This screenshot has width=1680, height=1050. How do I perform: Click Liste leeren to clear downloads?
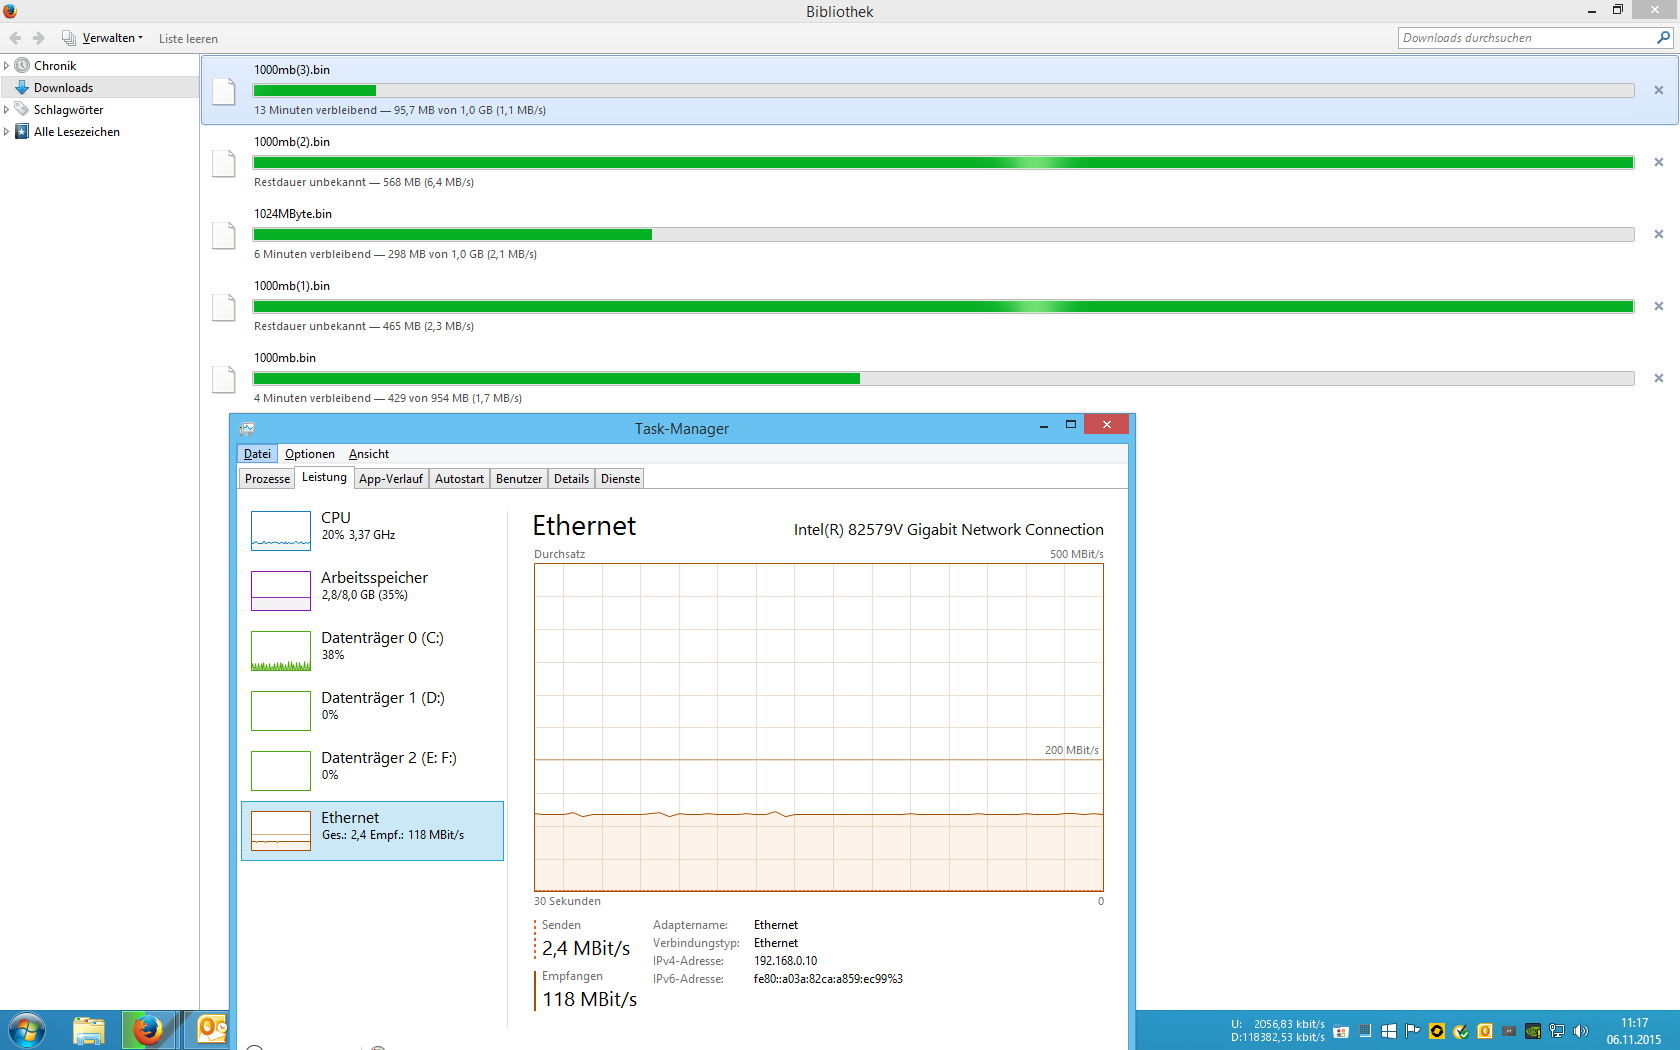(188, 39)
